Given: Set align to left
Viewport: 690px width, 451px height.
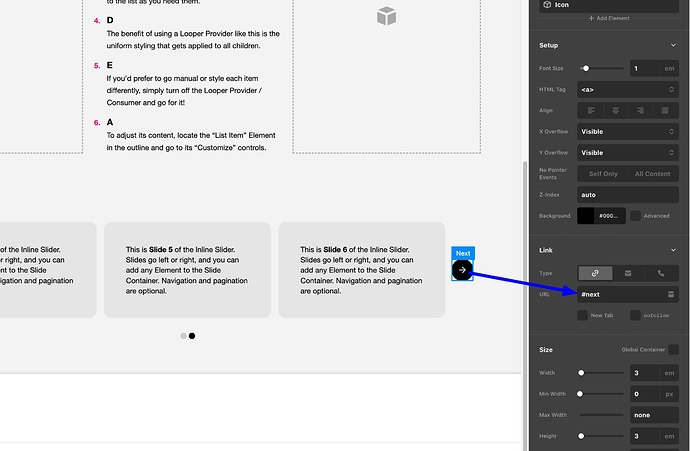Looking at the screenshot, I should point(592,110).
